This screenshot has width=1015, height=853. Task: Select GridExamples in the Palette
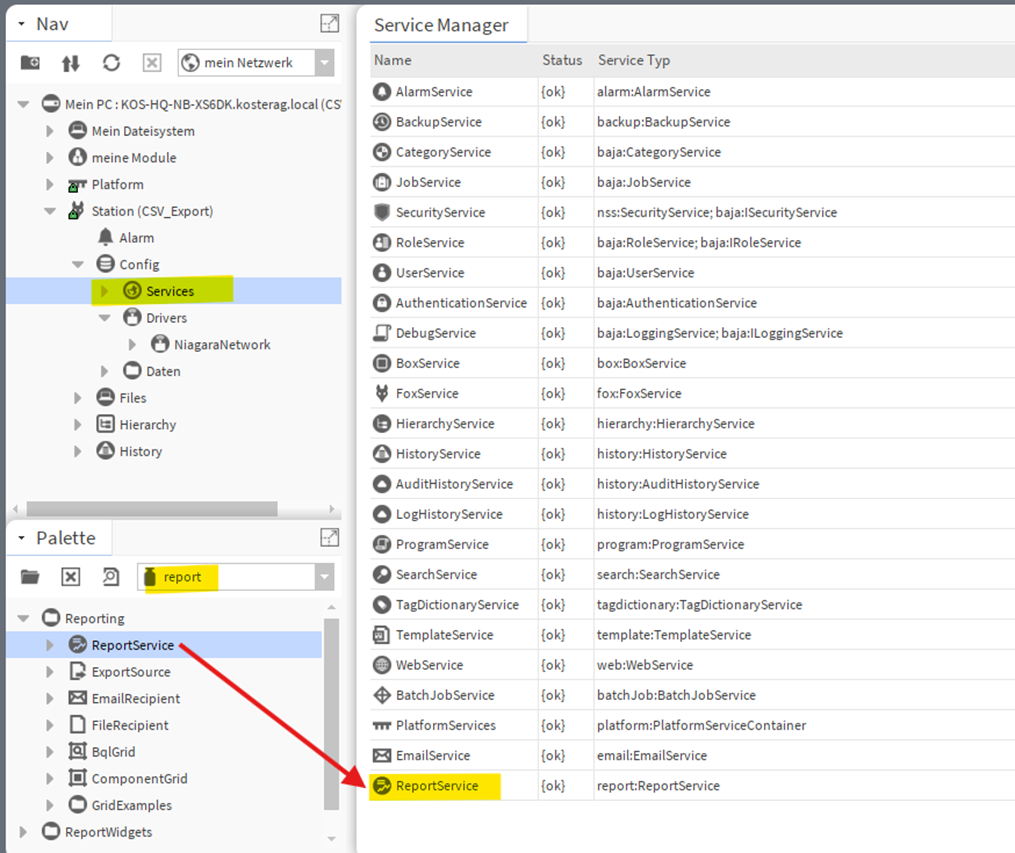131,805
